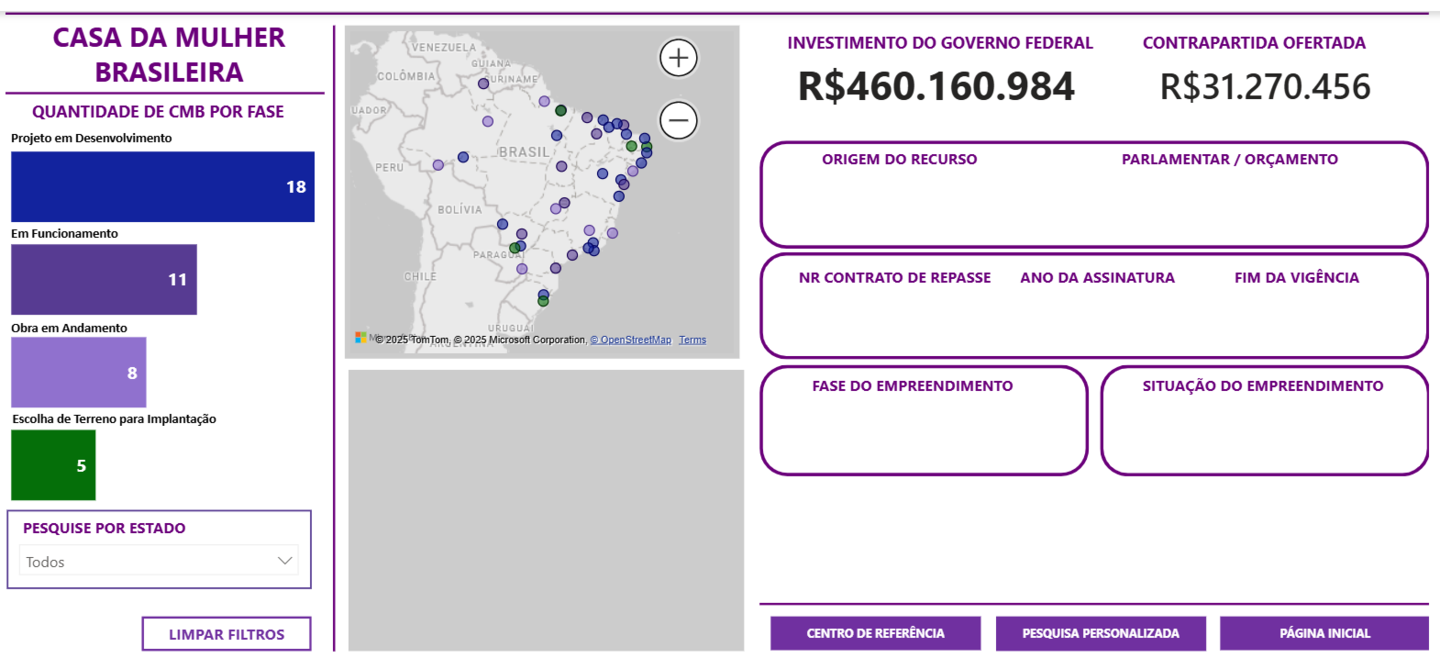
Task: Zoom in on the Brazil map
Action: coord(678,58)
